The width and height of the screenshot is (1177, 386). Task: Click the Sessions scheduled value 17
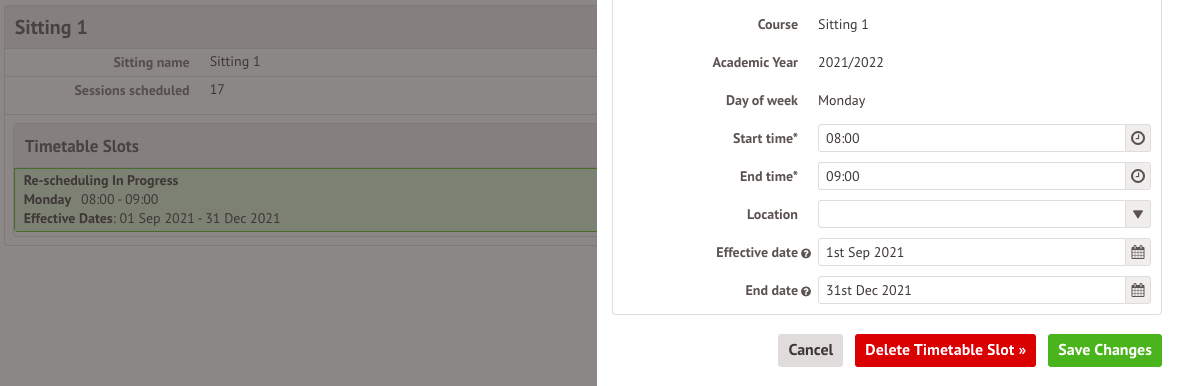point(217,89)
